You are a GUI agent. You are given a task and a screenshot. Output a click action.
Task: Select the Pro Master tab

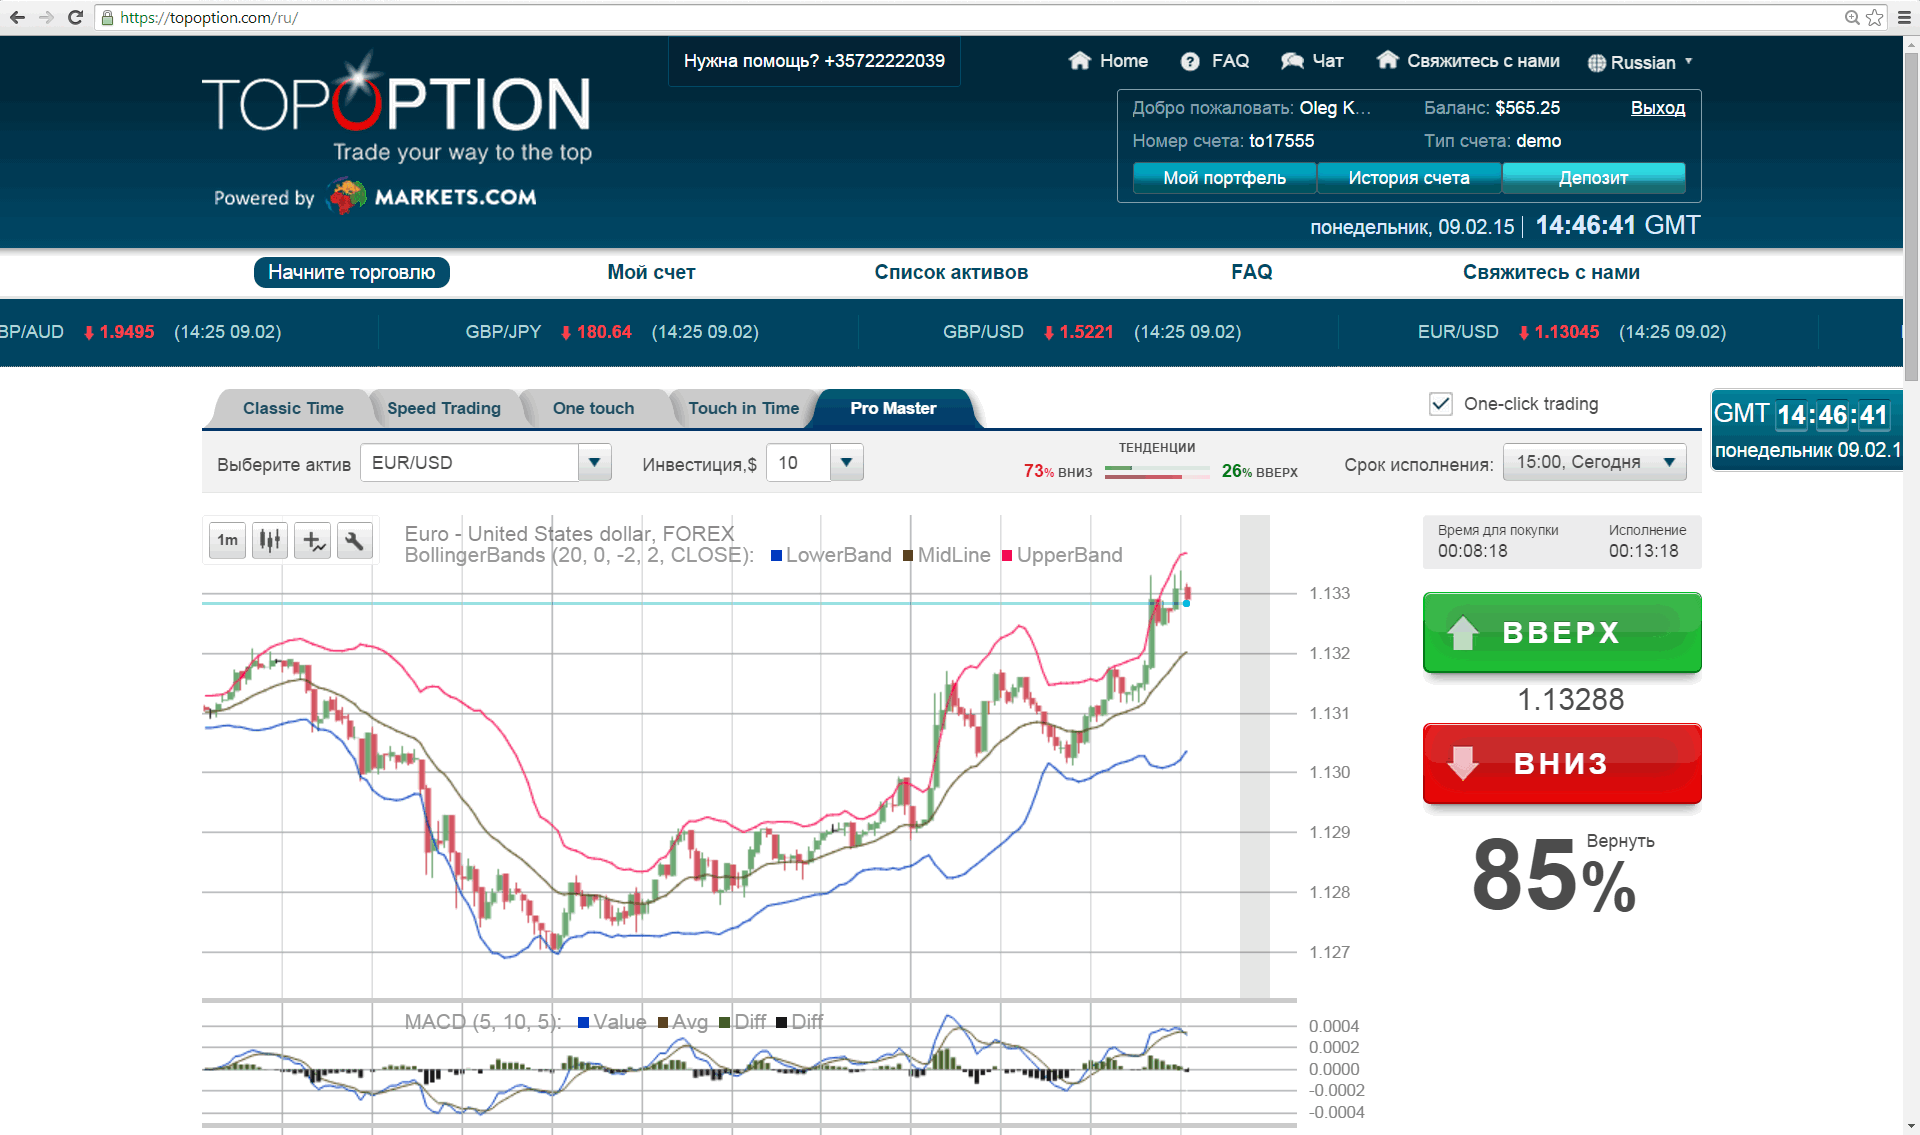tap(893, 408)
